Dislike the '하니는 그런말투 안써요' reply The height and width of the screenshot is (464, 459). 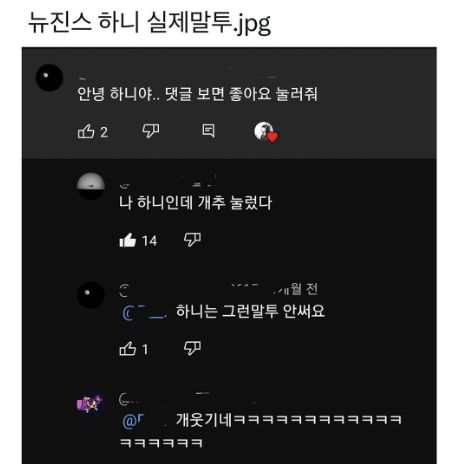tap(192, 348)
